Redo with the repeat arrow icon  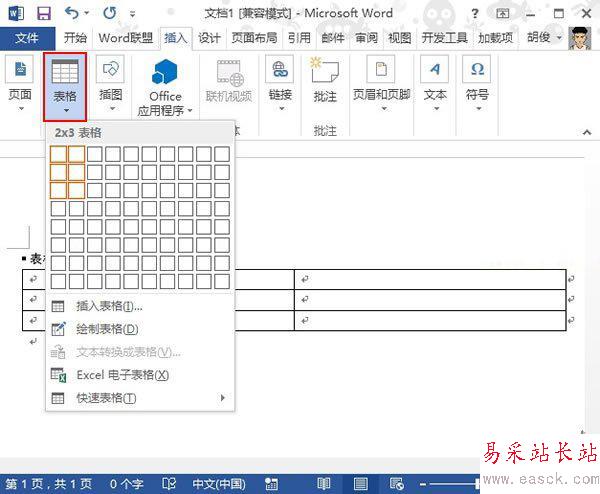tap(110, 13)
